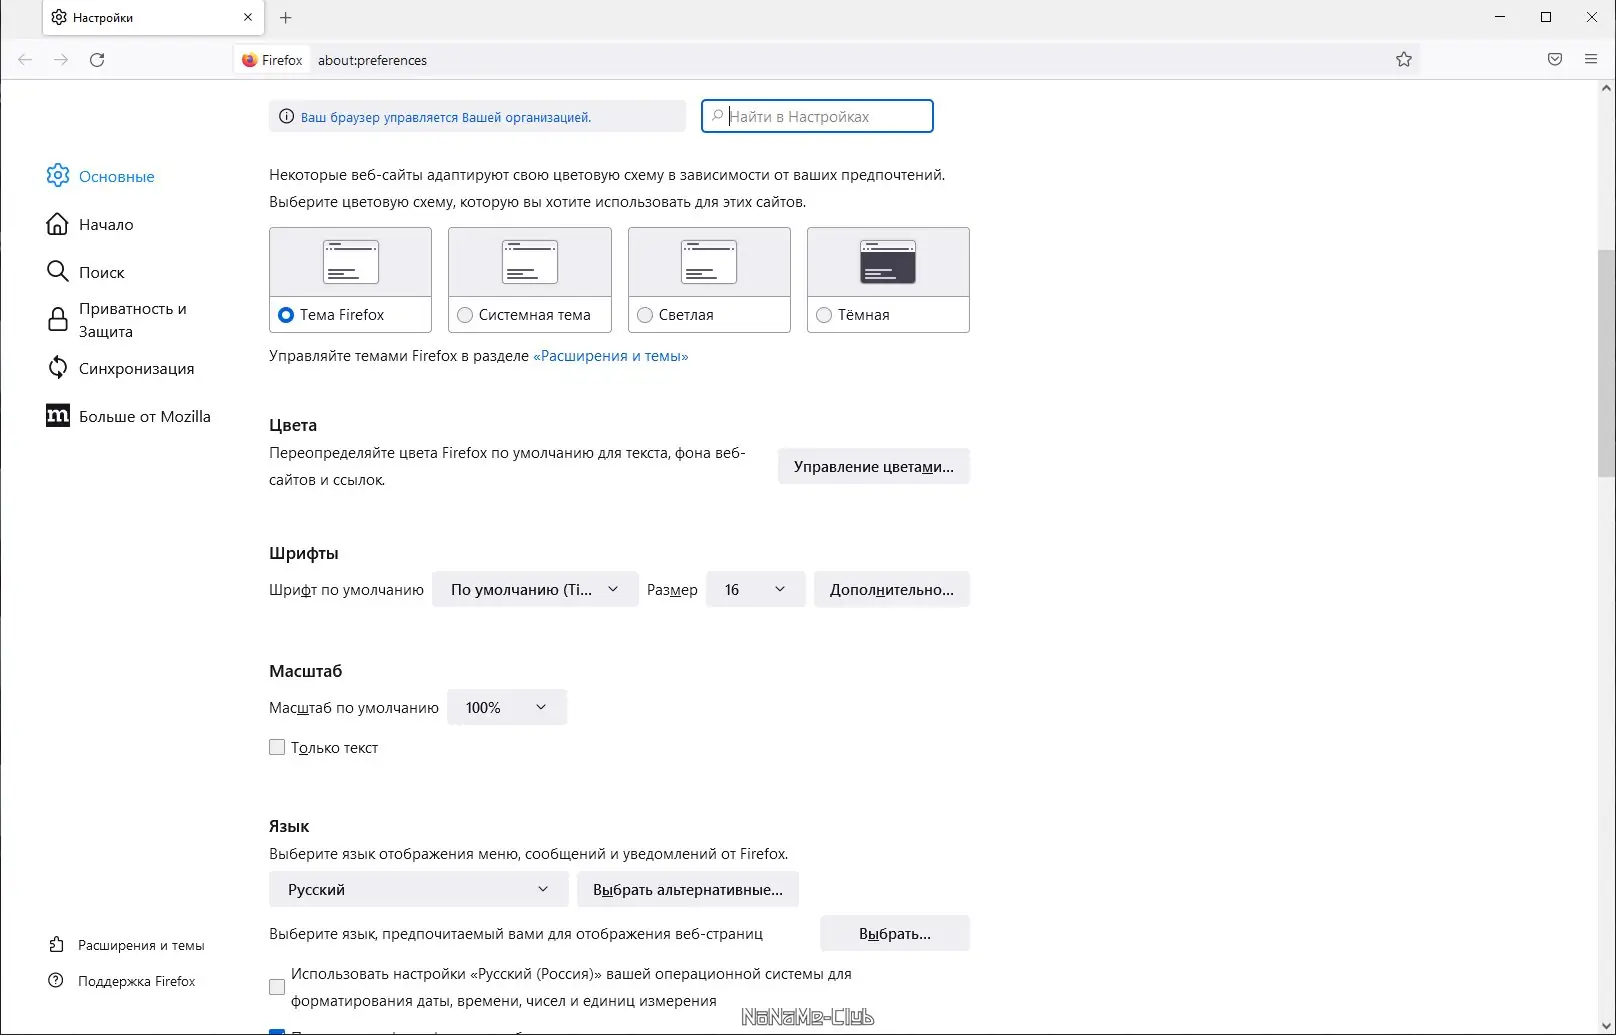The width and height of the screenshot is (1616, 1035).
Task: Select the Системная тема radio button
Action: 465,315
